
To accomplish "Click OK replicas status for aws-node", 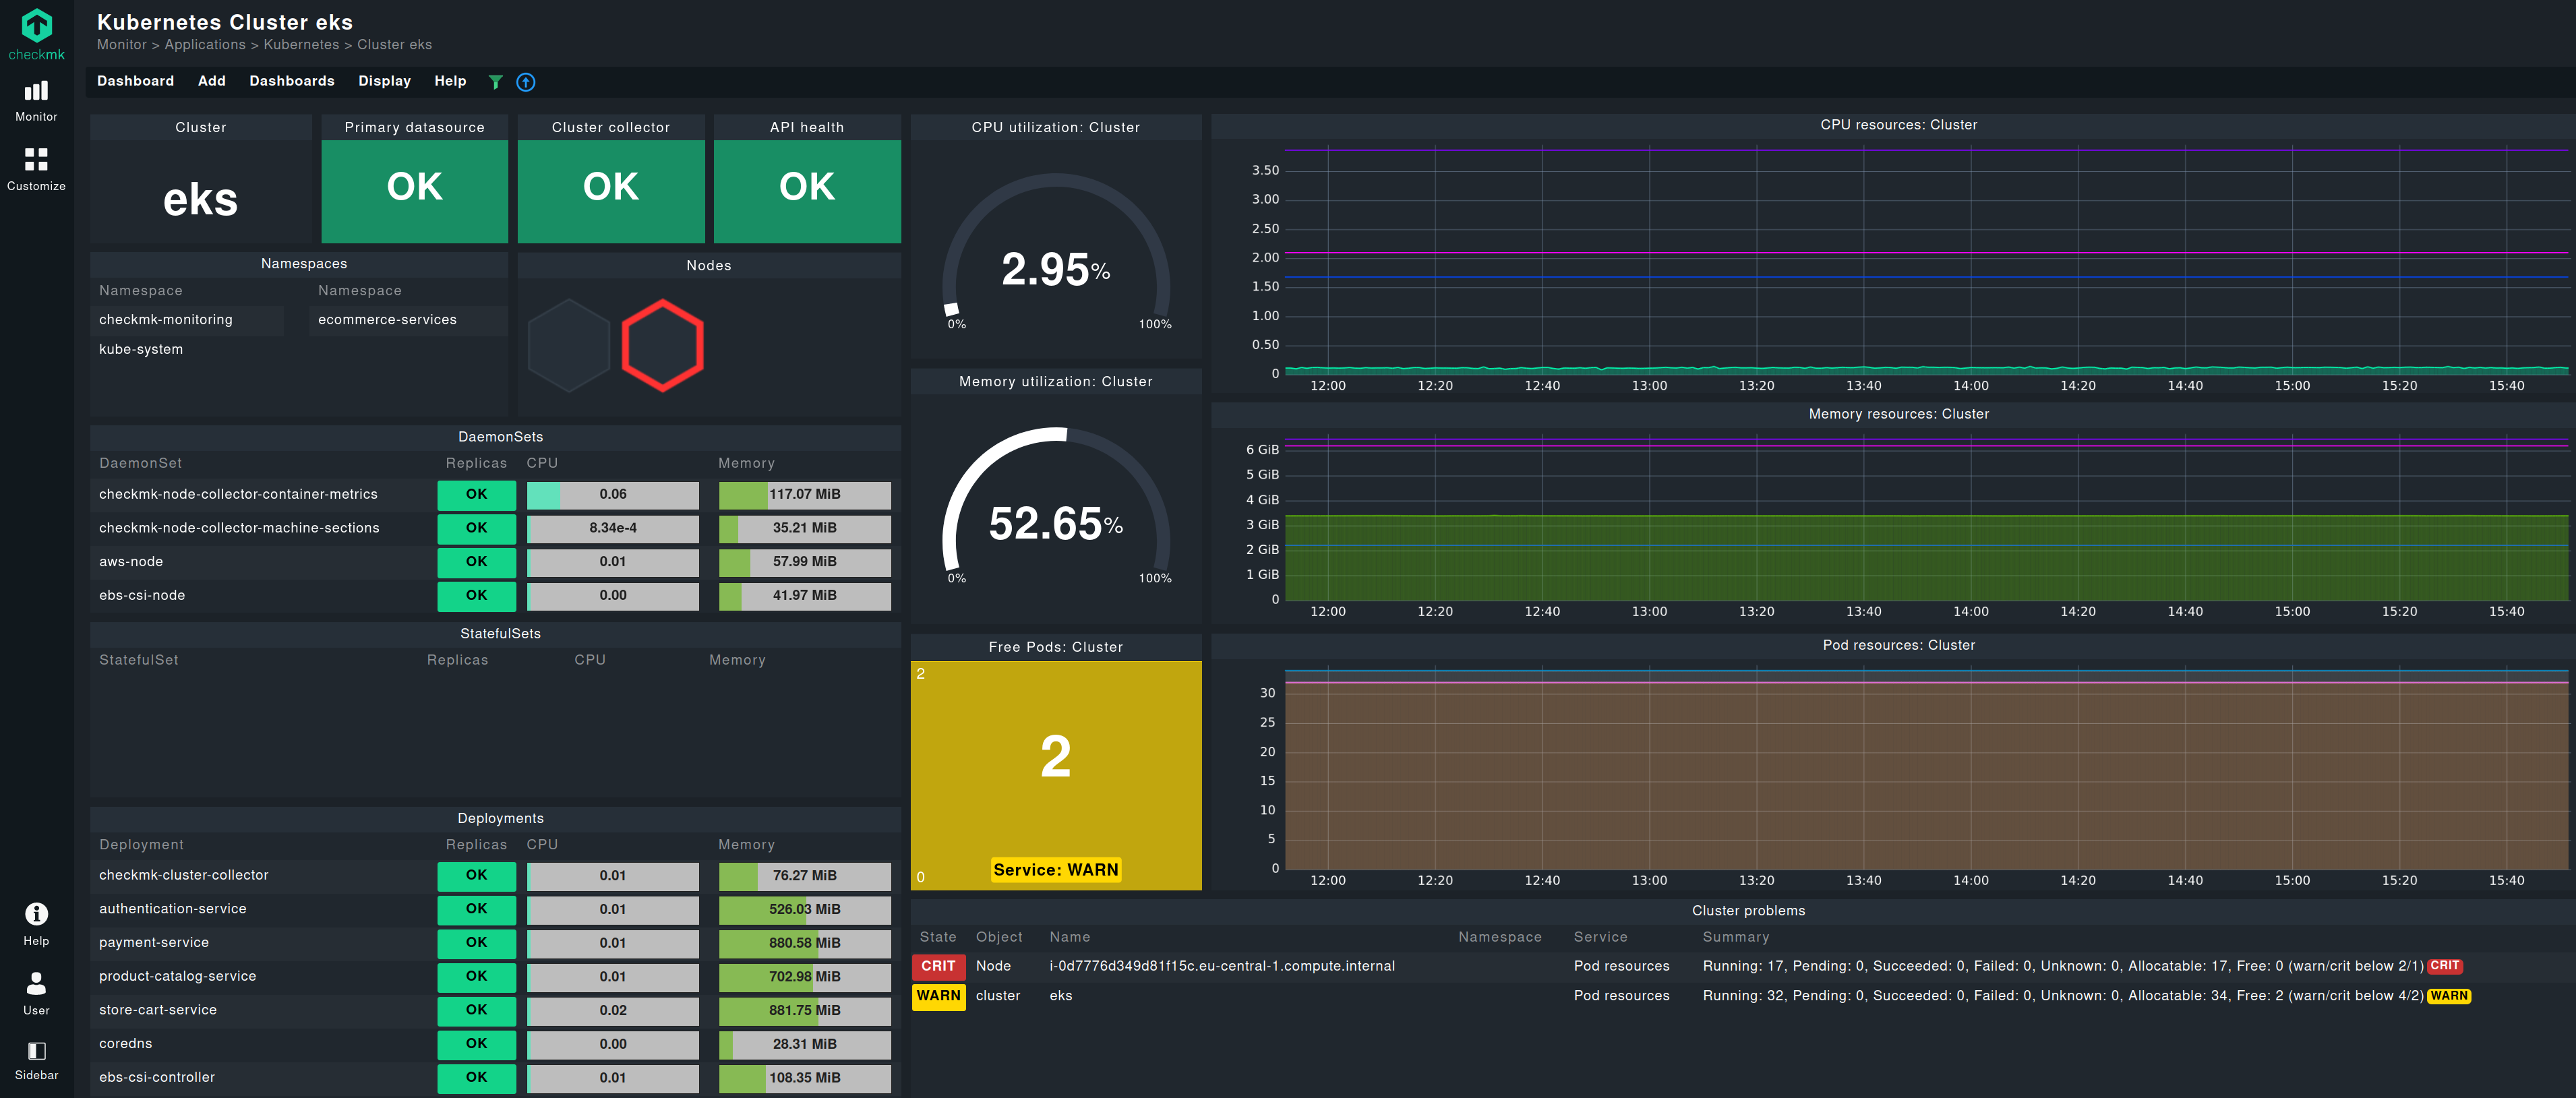I will coord(477,562).
